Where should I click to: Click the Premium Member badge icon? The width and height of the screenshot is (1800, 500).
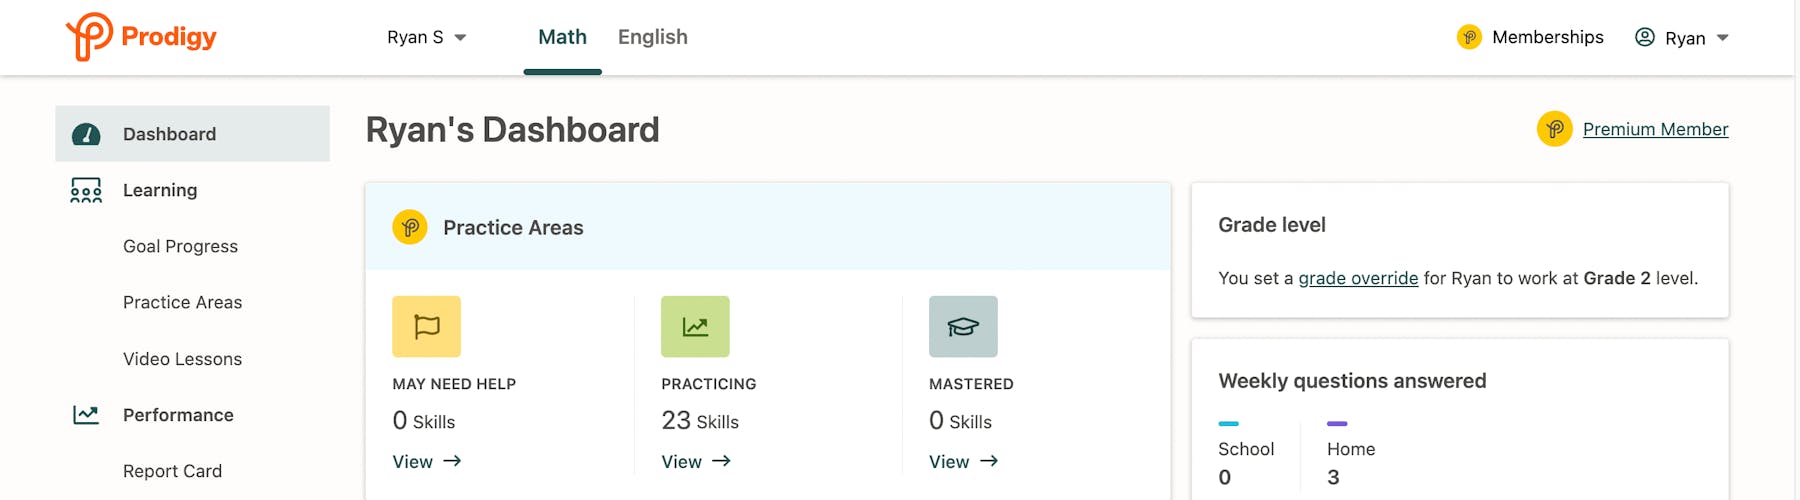1554,129
